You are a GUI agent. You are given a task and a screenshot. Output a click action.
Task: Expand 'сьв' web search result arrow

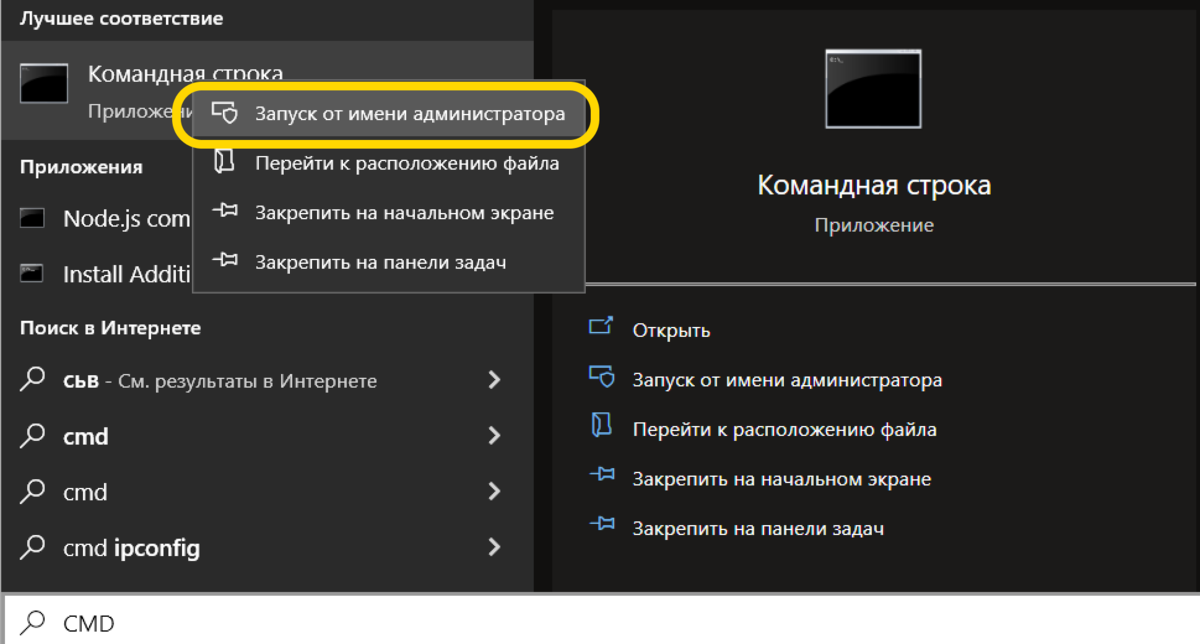[x=494, y=380]
